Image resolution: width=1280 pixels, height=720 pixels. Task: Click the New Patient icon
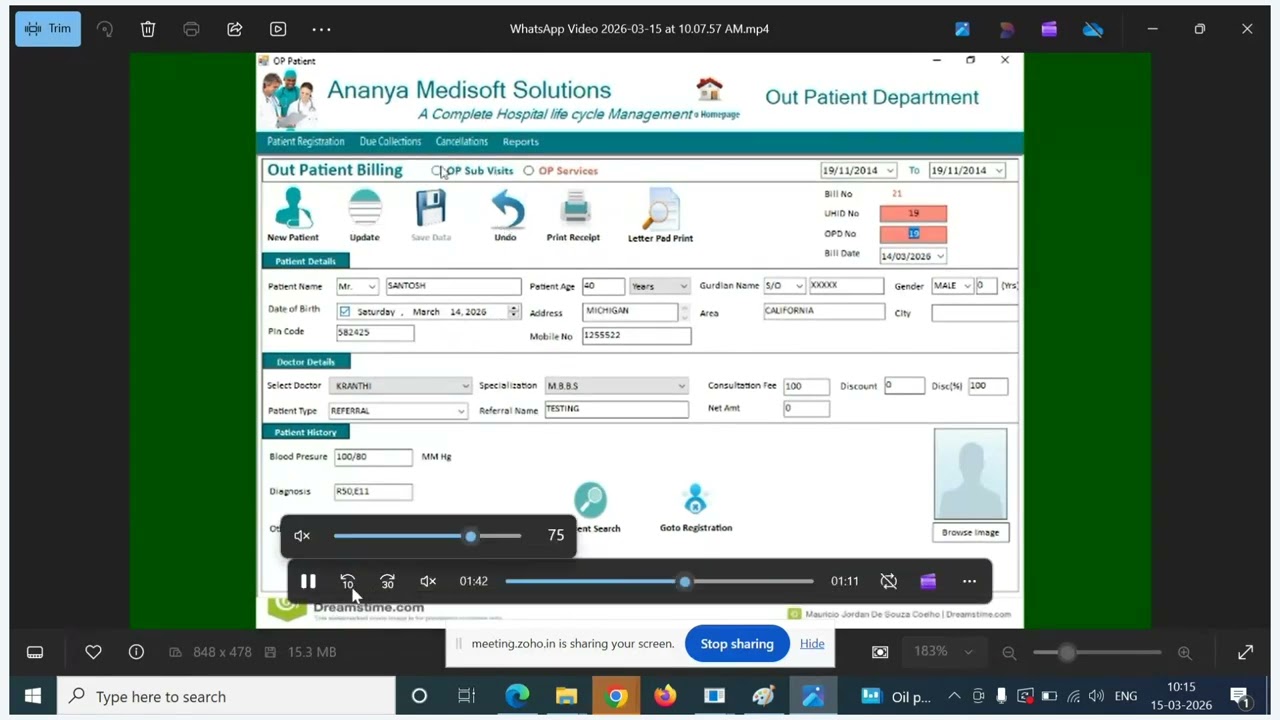(293, 209)
